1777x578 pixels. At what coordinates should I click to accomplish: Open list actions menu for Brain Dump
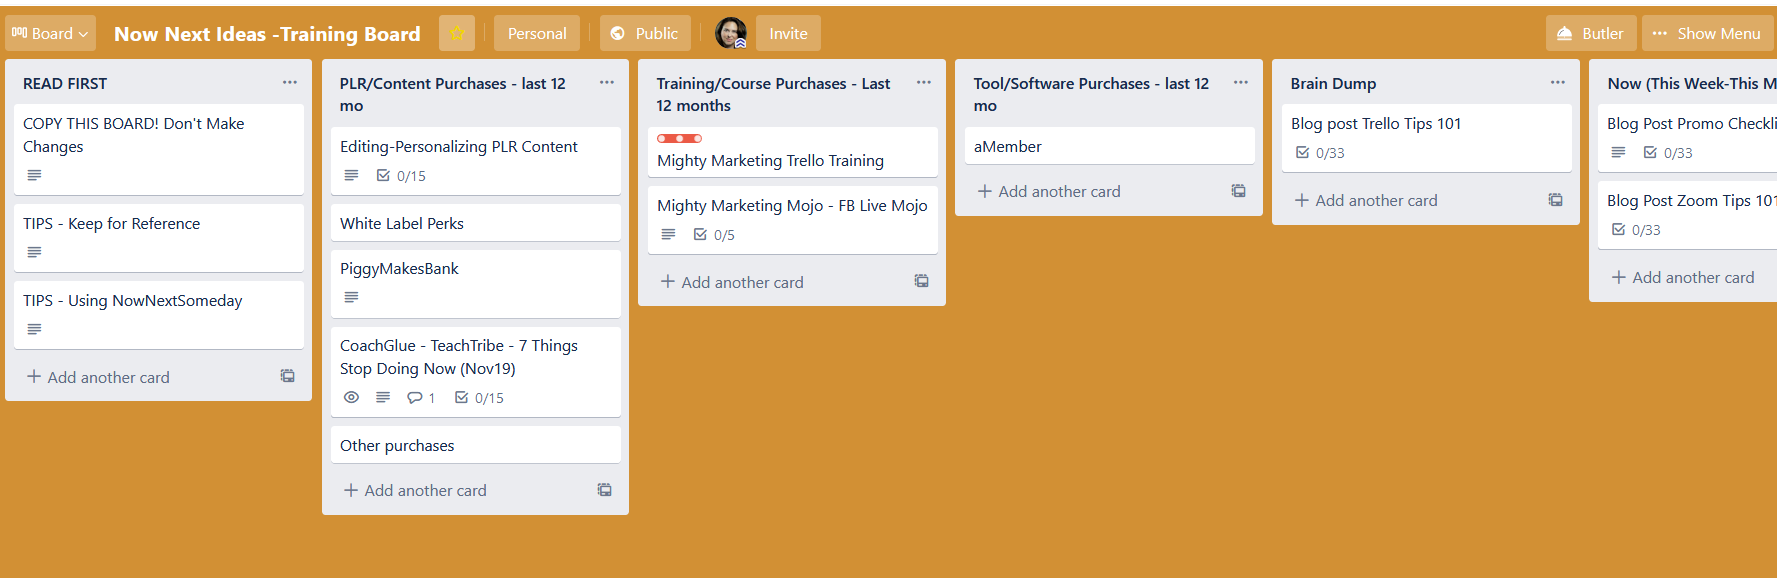click(1558, 83)
